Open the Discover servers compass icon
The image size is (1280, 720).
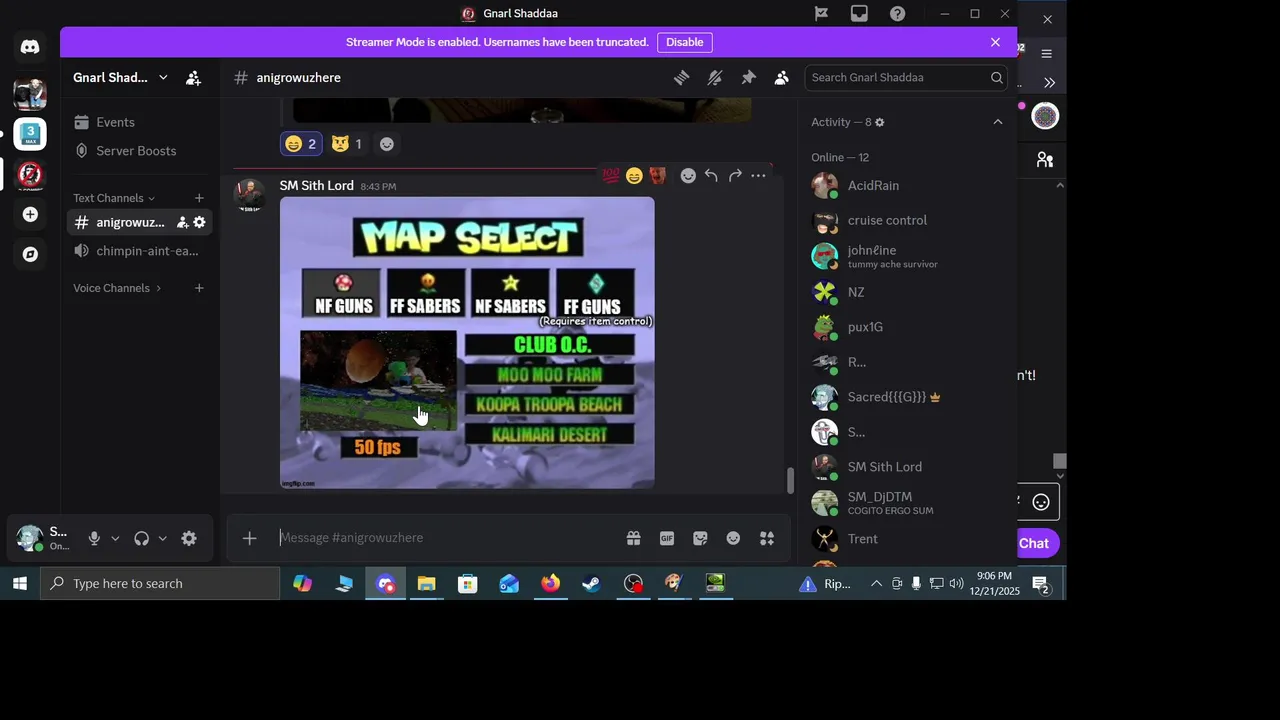[30, 254]
